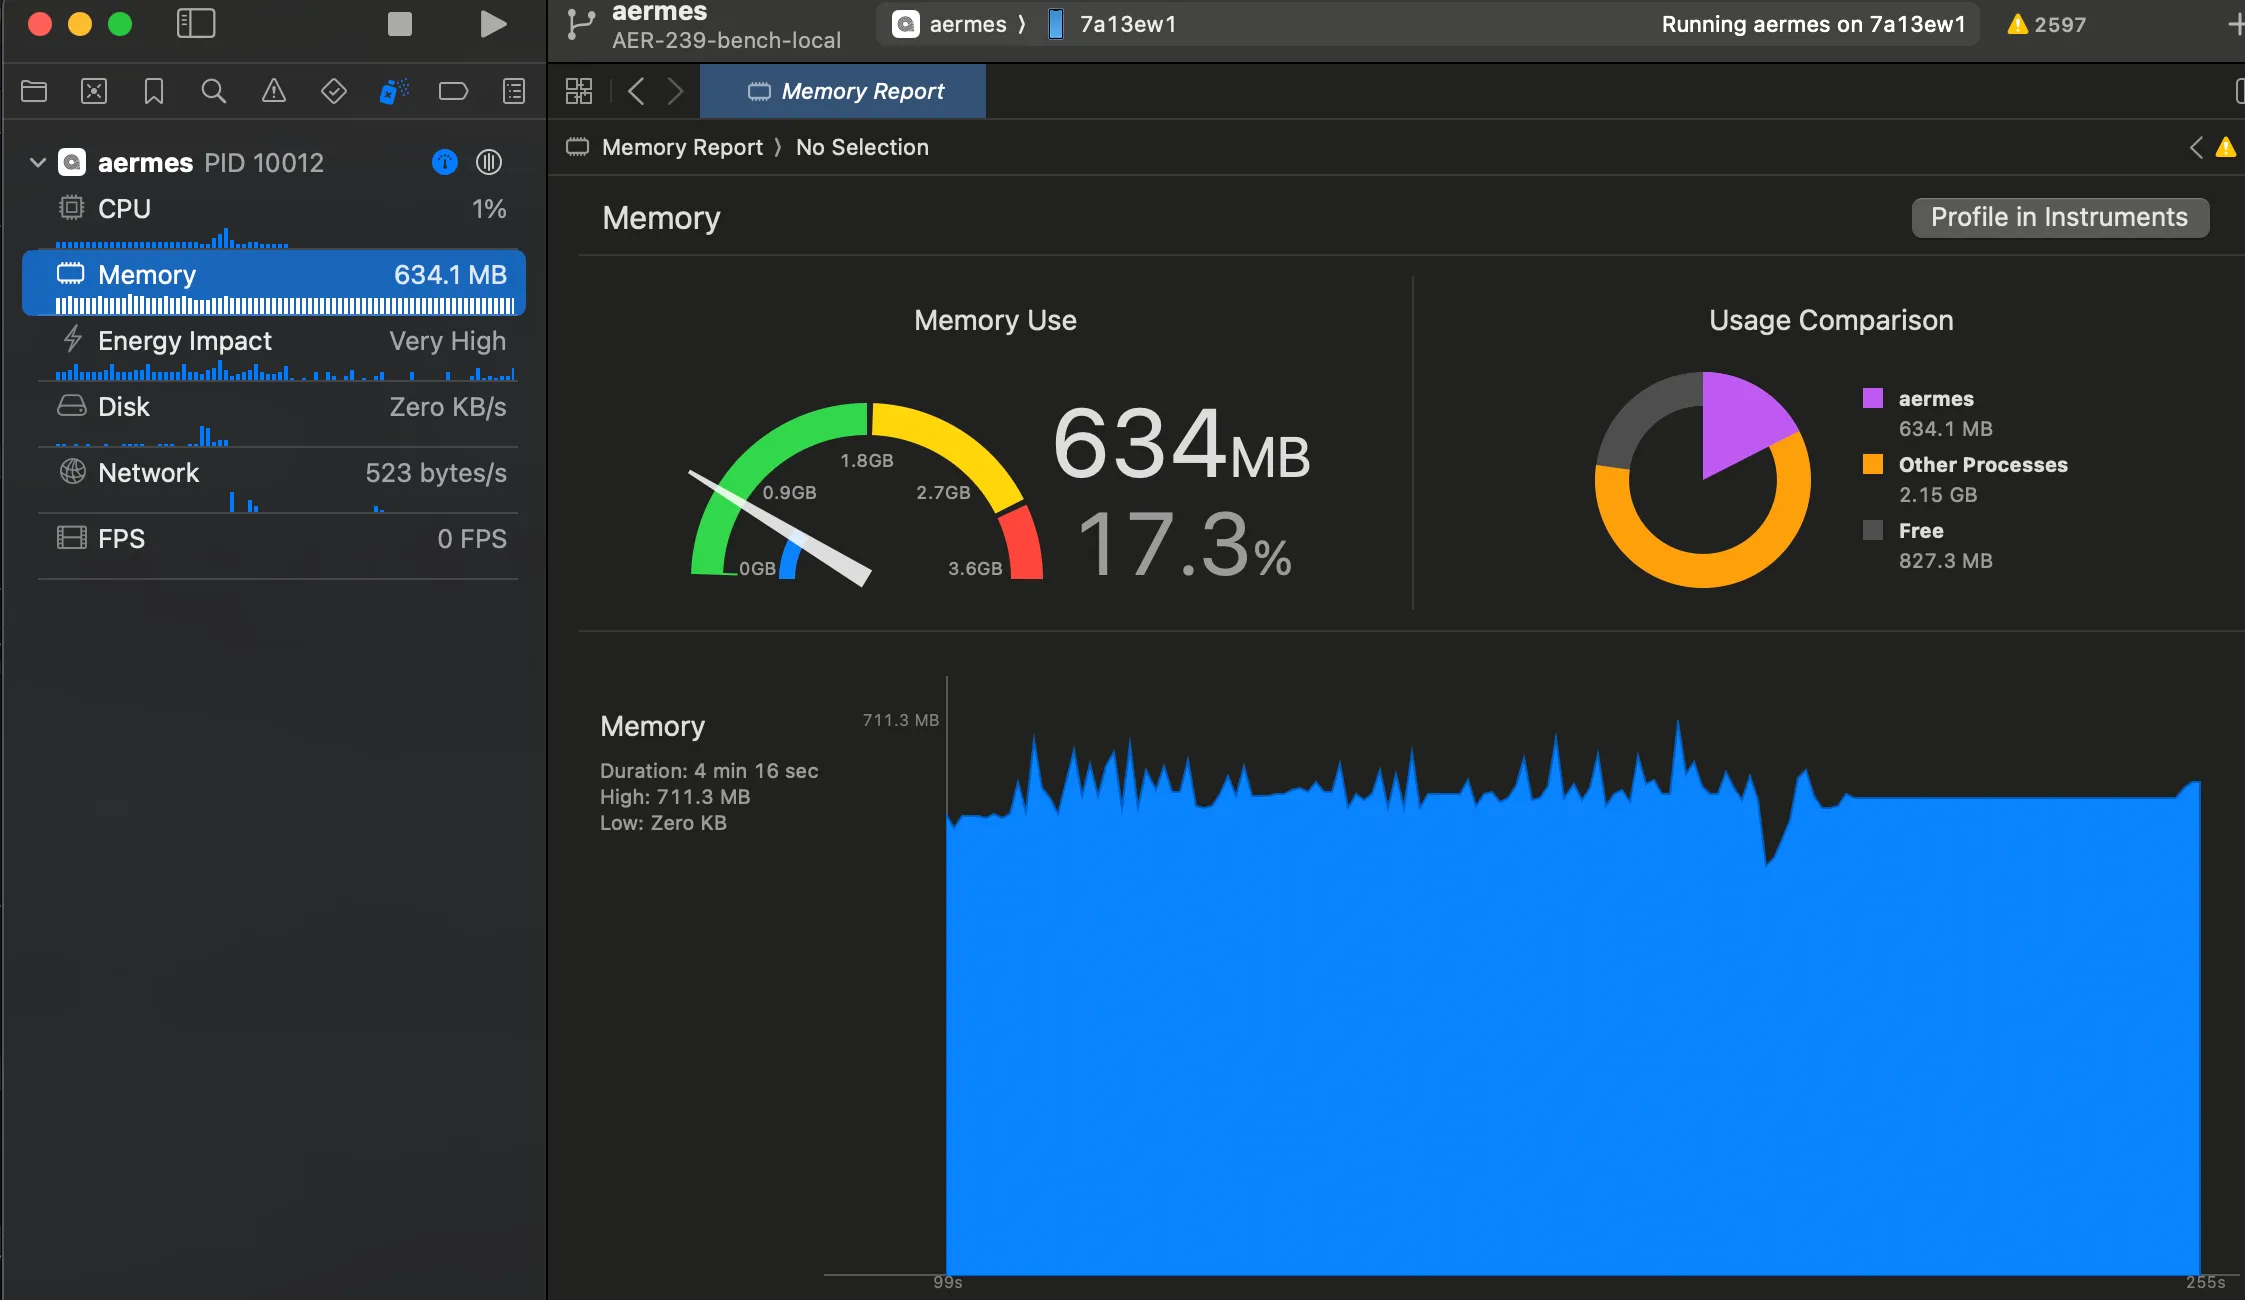Open the 7a13ew1 device destination selector
2245x1300 pixels.
1112,24
